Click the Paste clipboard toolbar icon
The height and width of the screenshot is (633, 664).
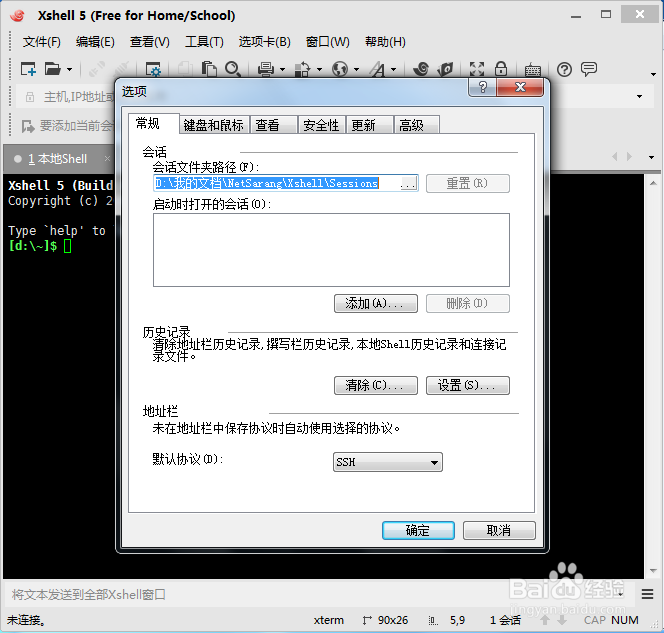pos(209,69)
